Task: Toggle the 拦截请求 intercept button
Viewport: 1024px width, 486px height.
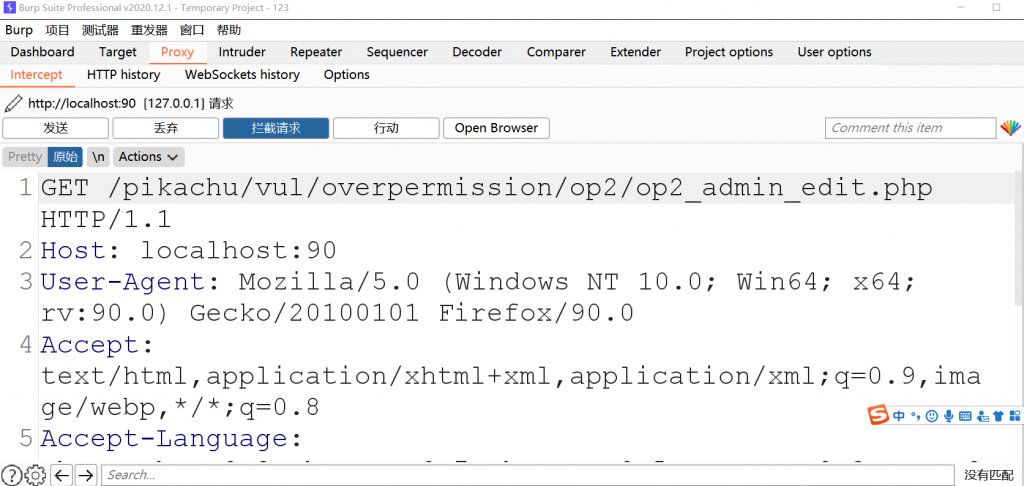Action: (x=276, y=128)
